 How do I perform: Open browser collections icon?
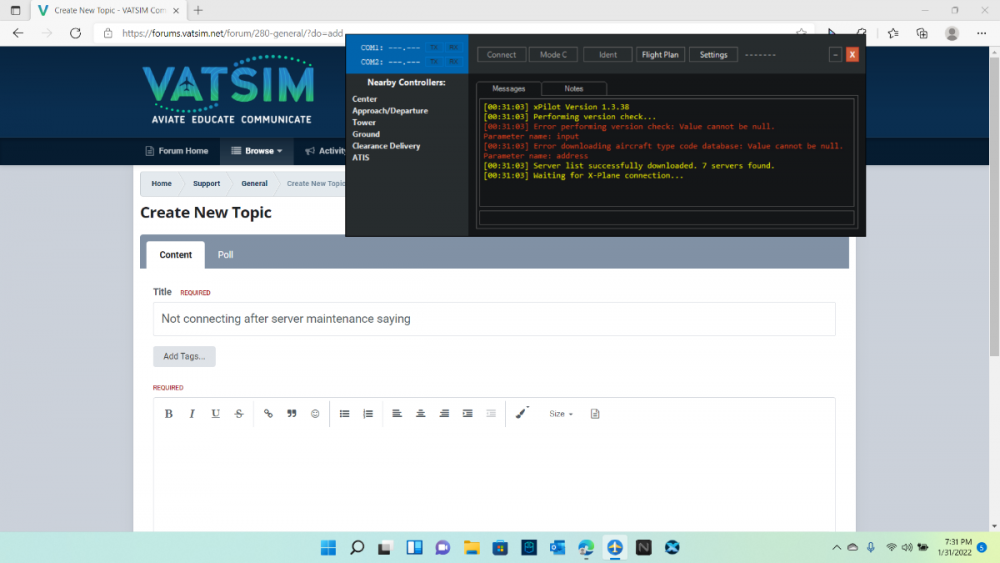point(922,33)
